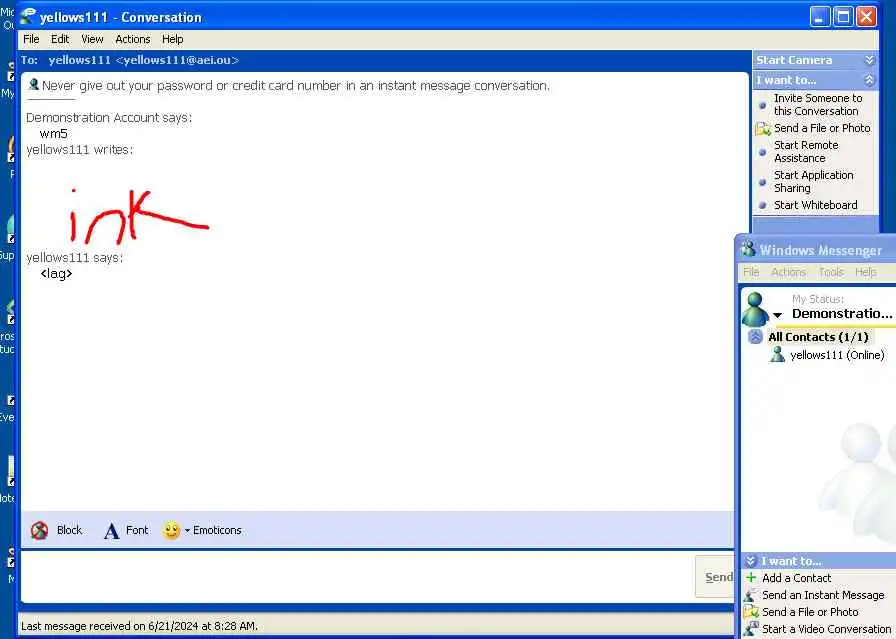Open the Emoticons dropdown arrow
Image resolution: width=896 pixels, height=639 pixels.
(x=187, y=531)
